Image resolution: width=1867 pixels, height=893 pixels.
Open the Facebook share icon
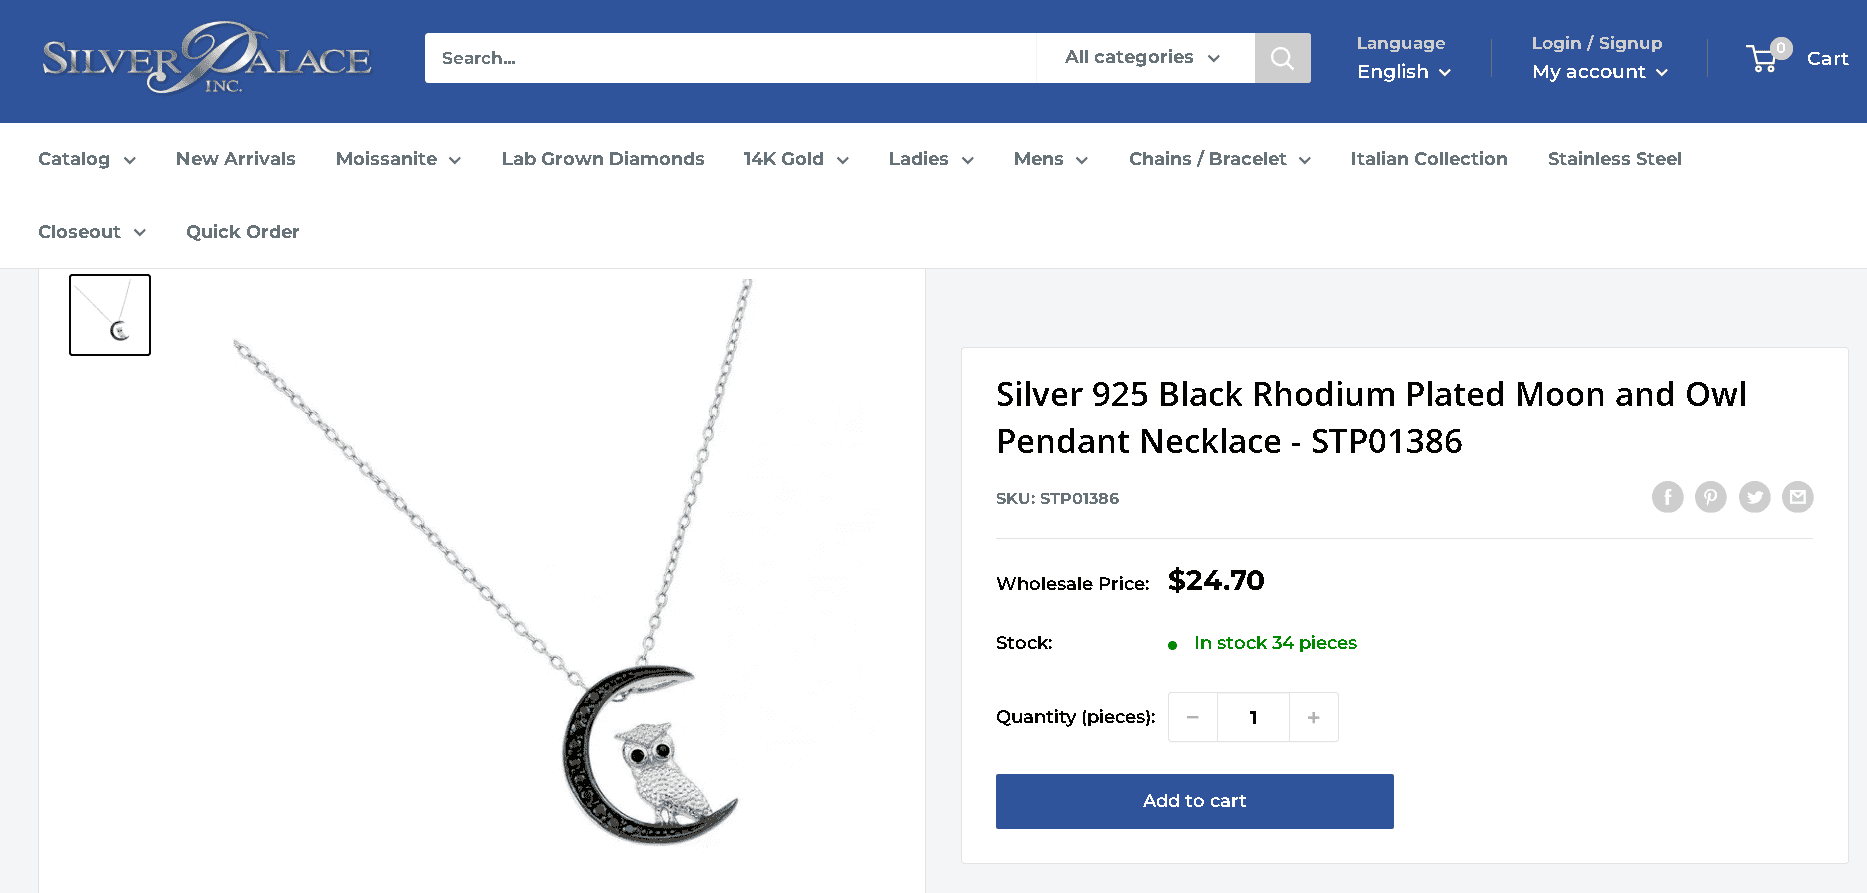[x=1667, y=497]
